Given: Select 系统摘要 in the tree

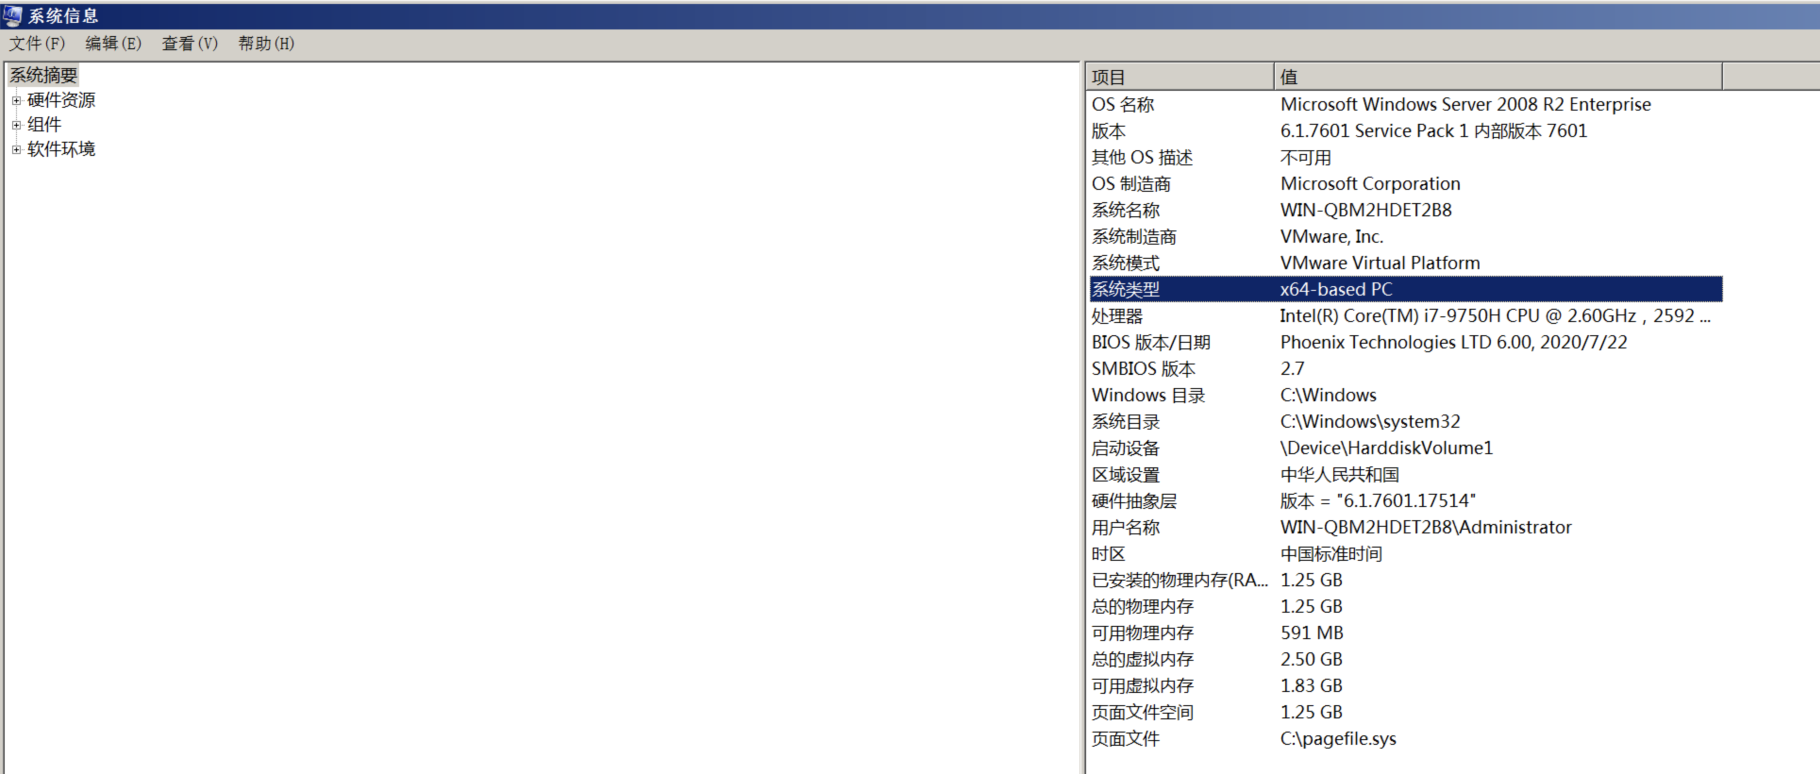Looking at the screenshot, I should coord(43,75).
